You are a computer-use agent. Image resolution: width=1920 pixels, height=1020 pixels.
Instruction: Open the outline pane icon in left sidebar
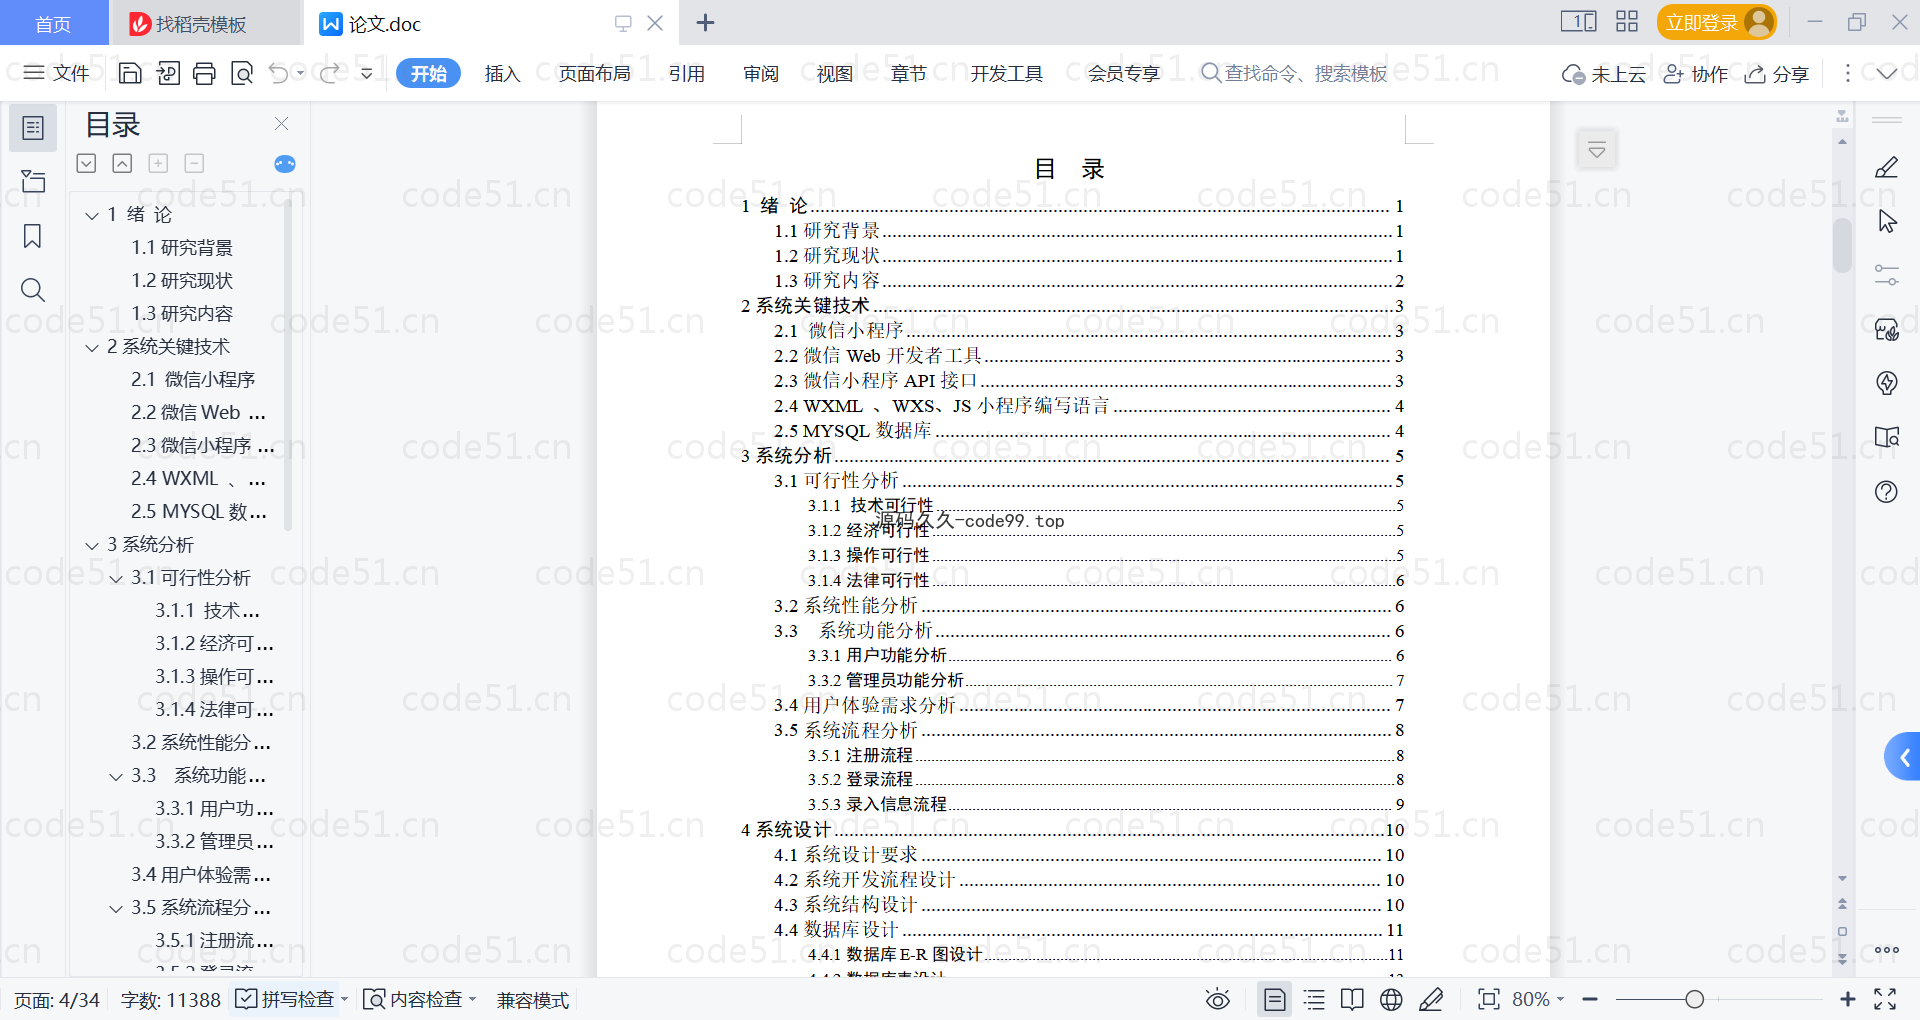[x=33, y=128]
